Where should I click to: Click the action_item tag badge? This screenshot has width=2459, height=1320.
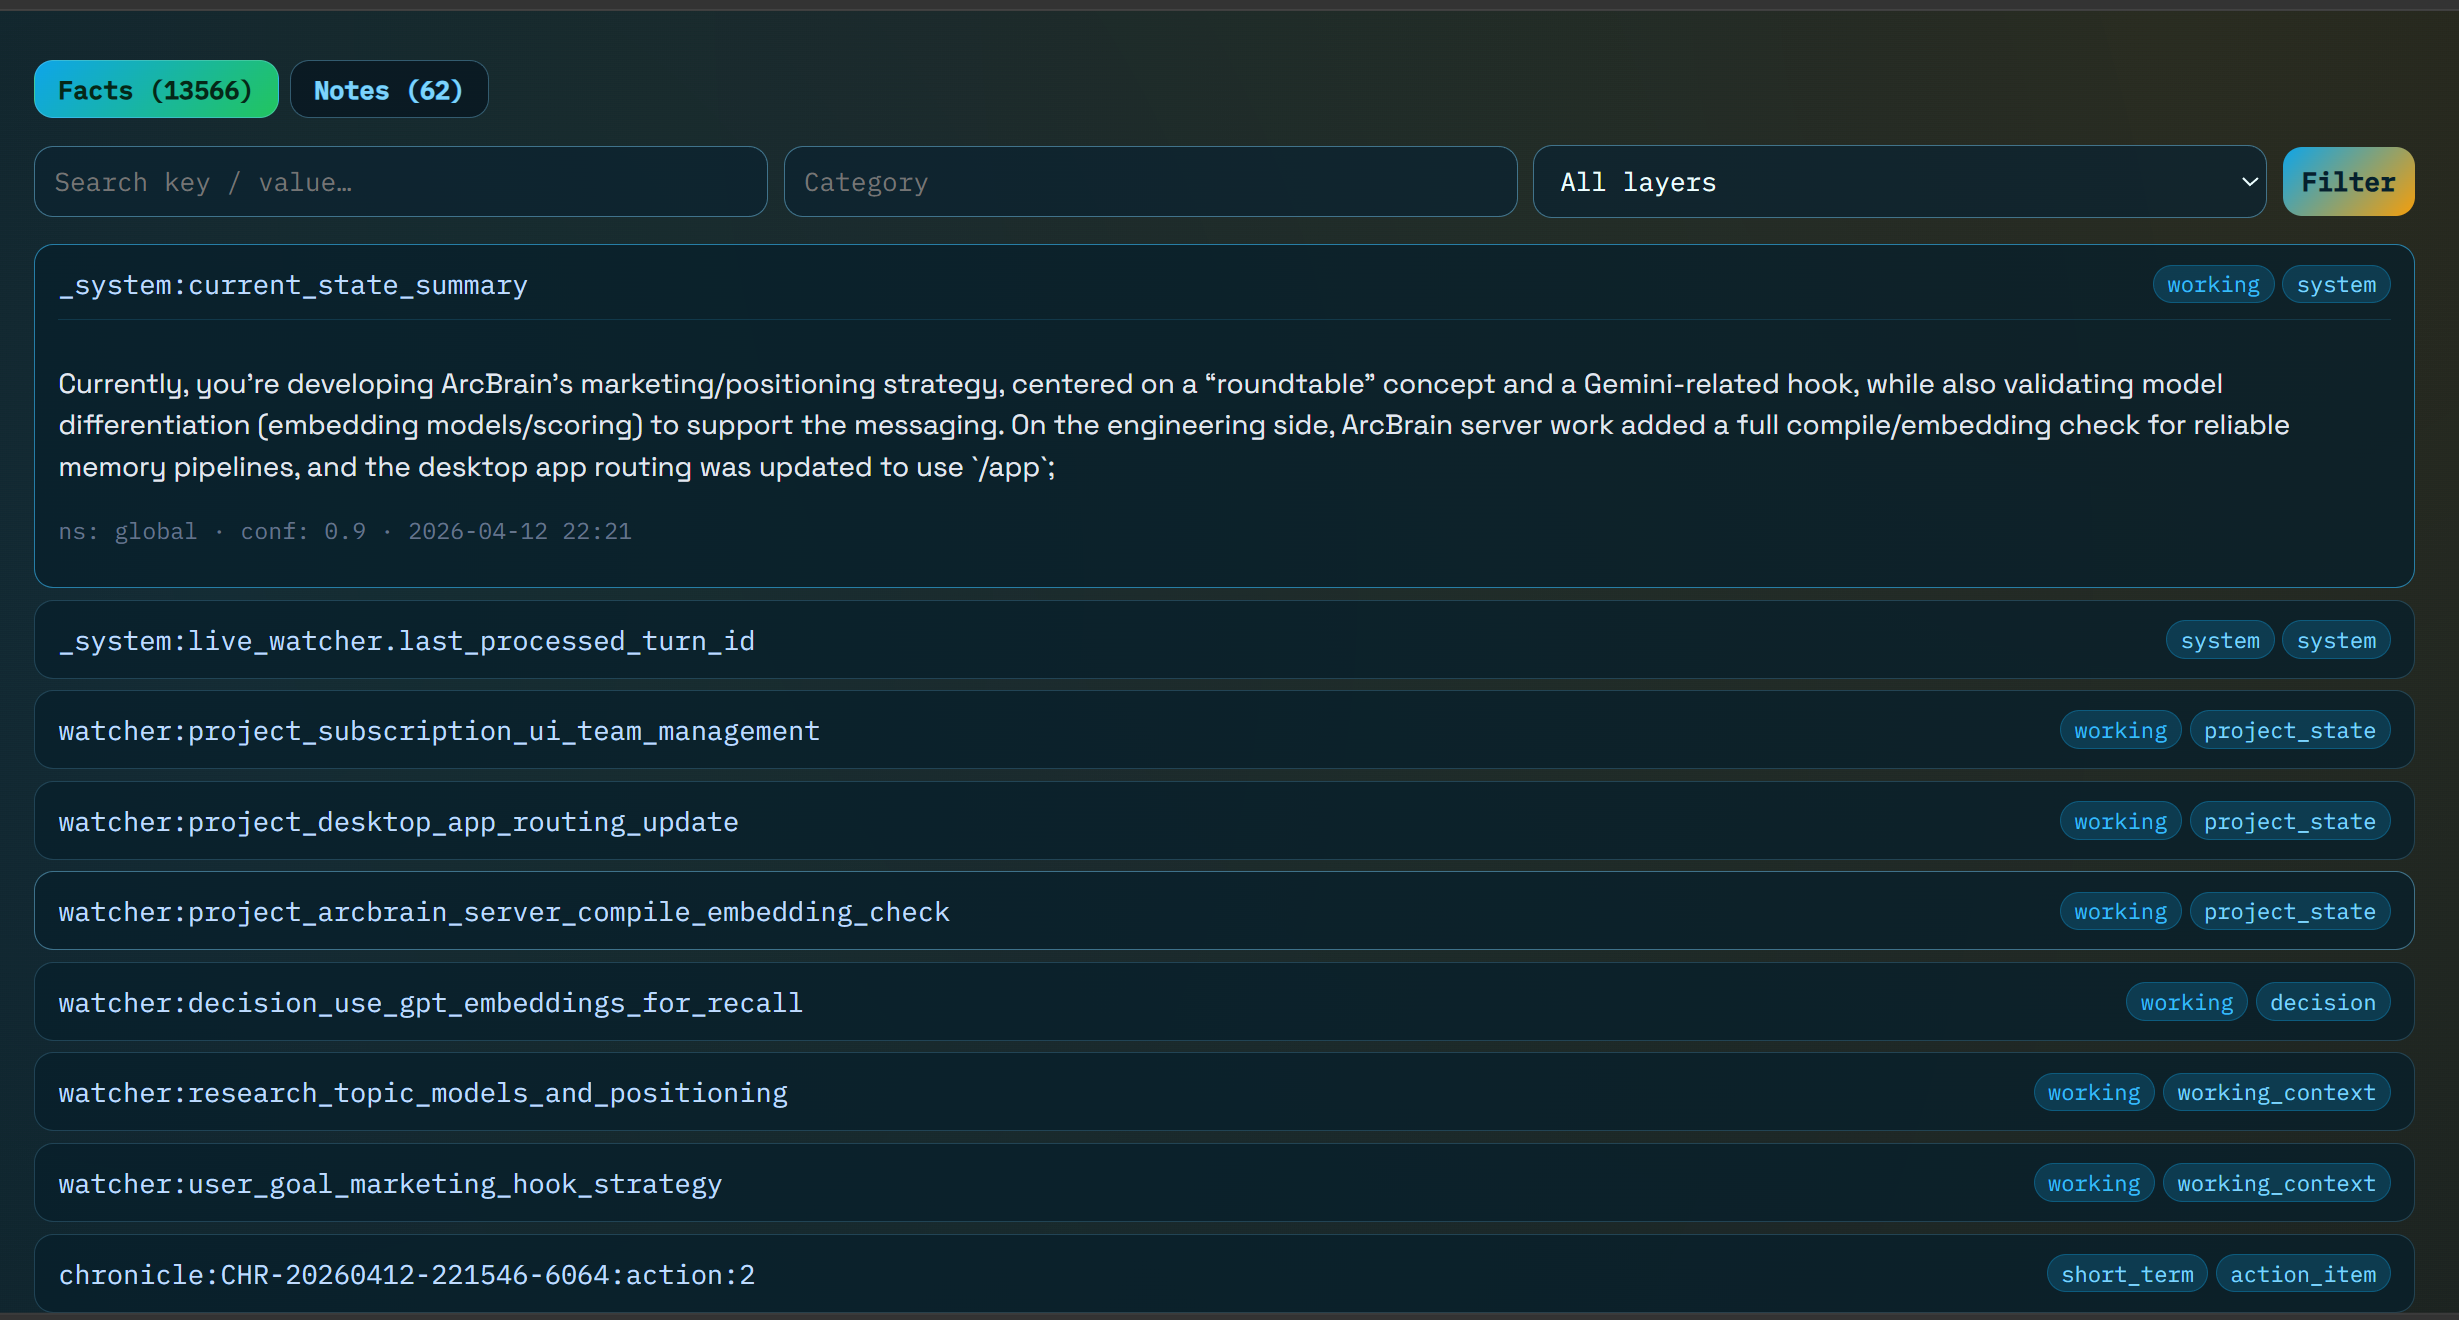tap(2302, 1275)
